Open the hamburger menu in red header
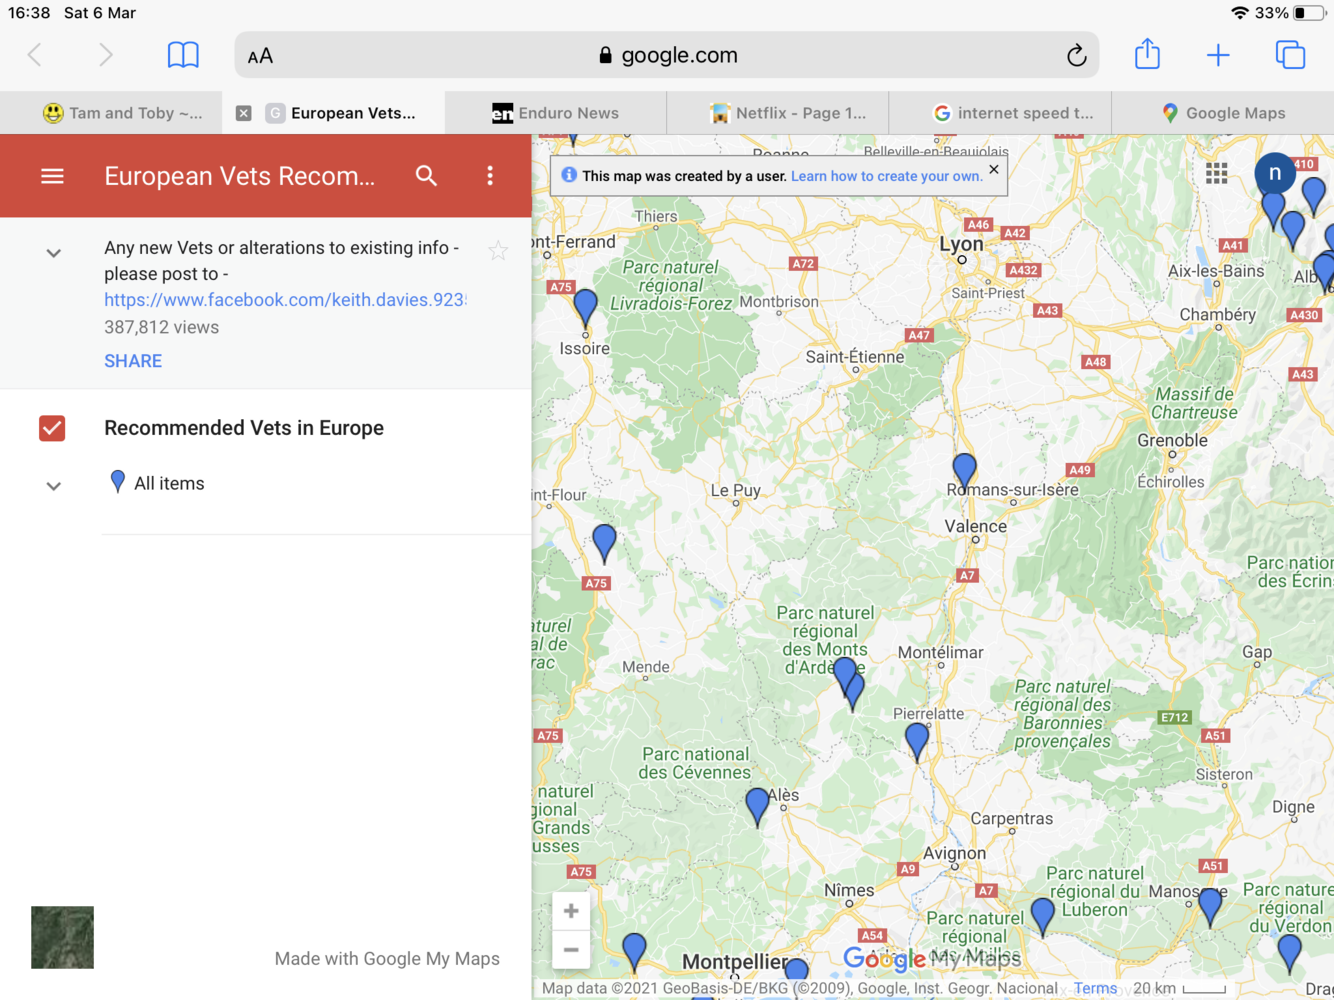 tap(52, 176)
